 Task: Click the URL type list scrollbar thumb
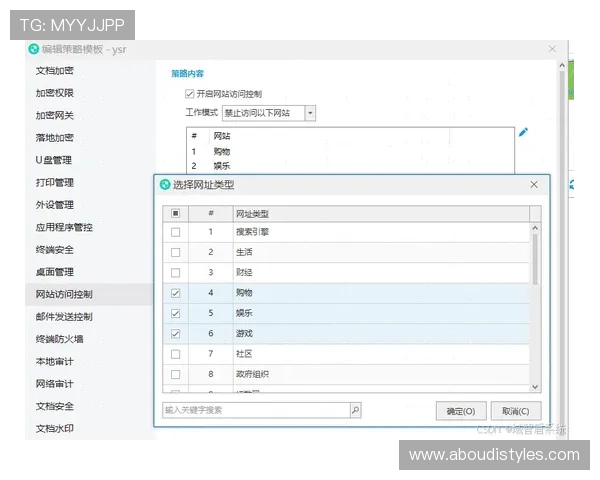point(535,259)
